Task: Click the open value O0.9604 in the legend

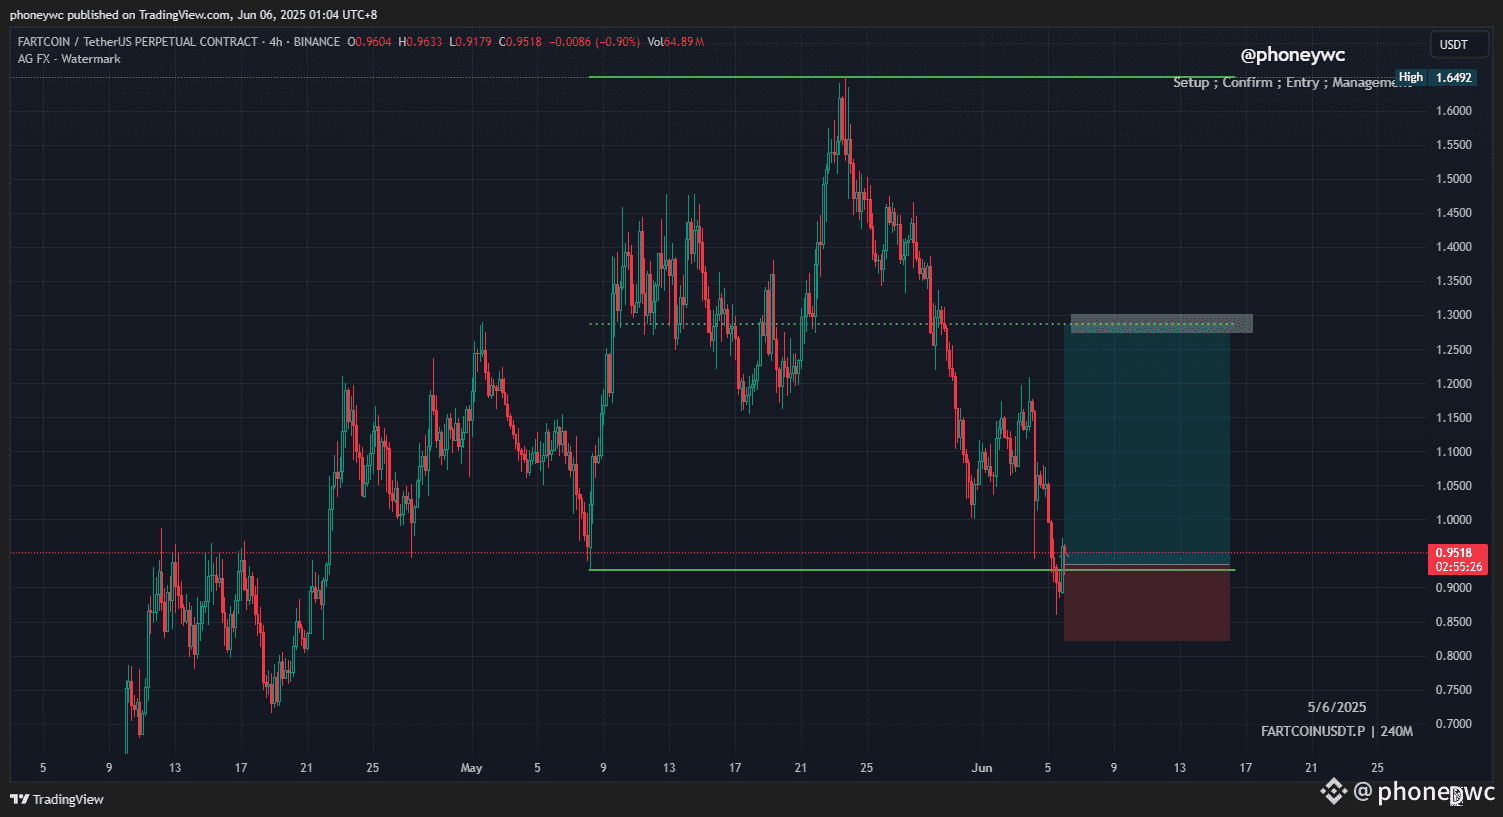Action: (369, 42)
